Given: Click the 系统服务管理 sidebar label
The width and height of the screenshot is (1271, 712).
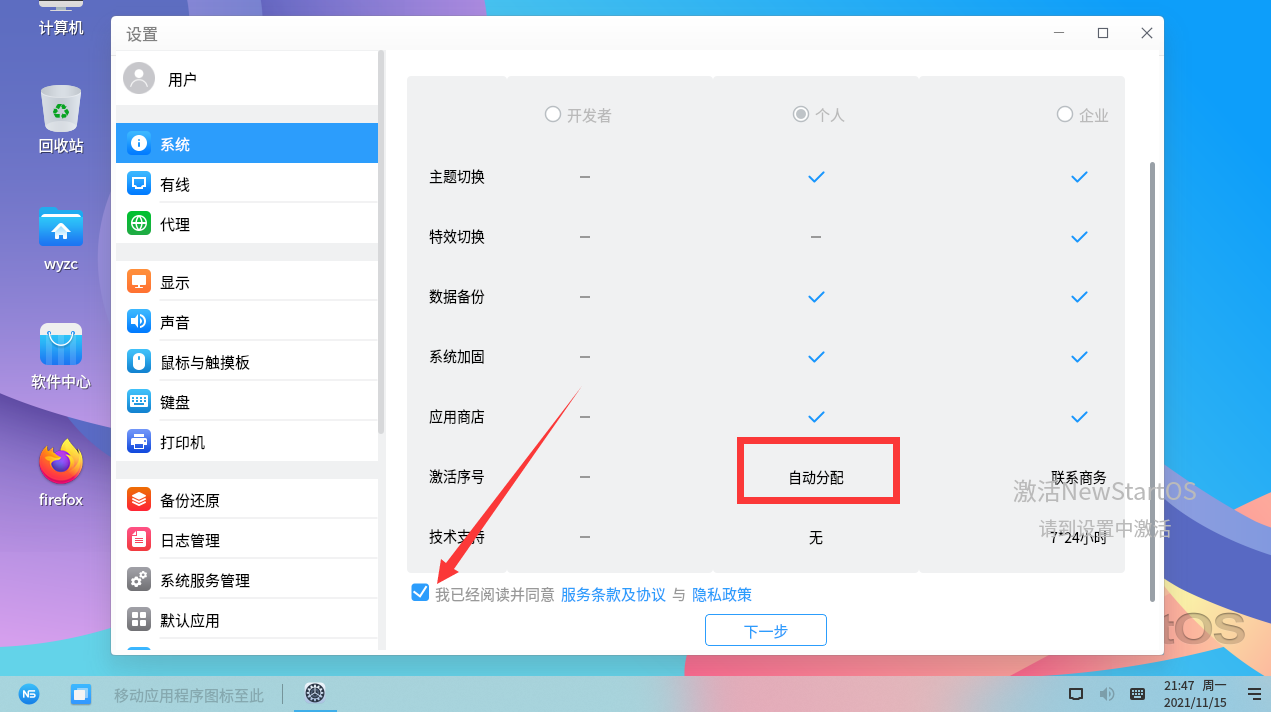Looking at the screenshot, I should tap(205, 581).
